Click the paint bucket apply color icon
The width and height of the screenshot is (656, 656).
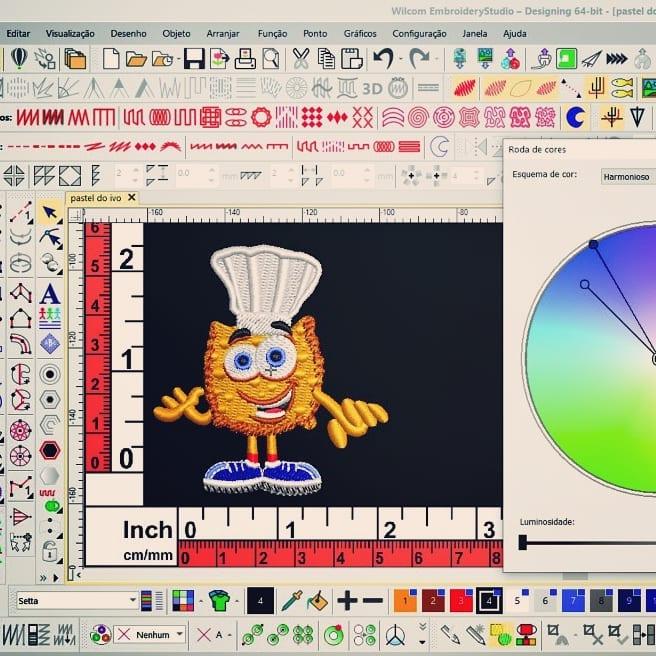point(317,600)
